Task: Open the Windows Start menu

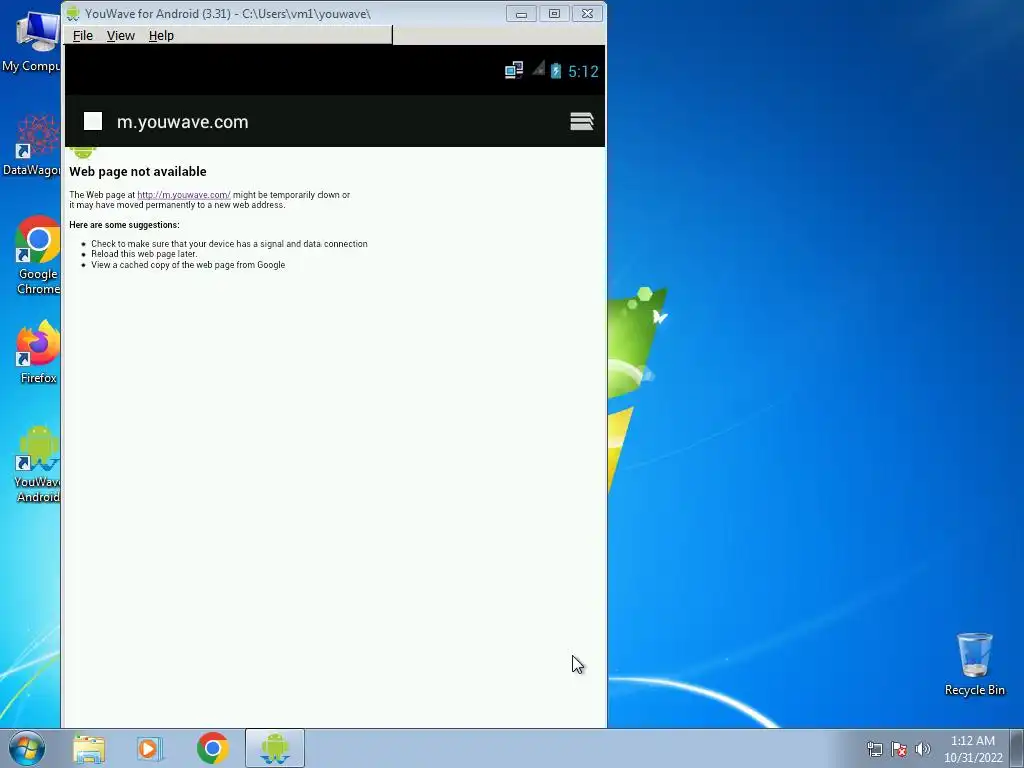Action: coord(27,748)
